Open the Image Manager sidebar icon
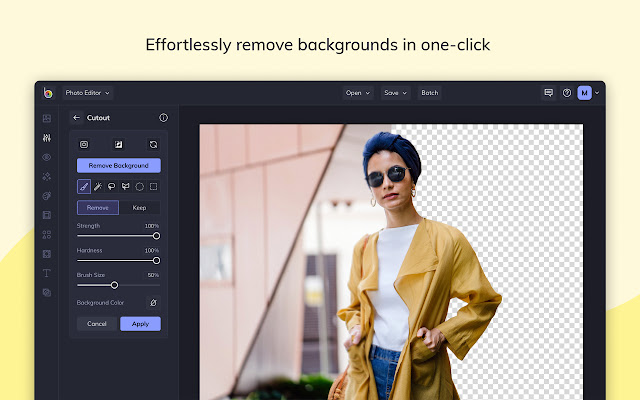This screenshot has height=400, width=640. [x=47, y=118]
